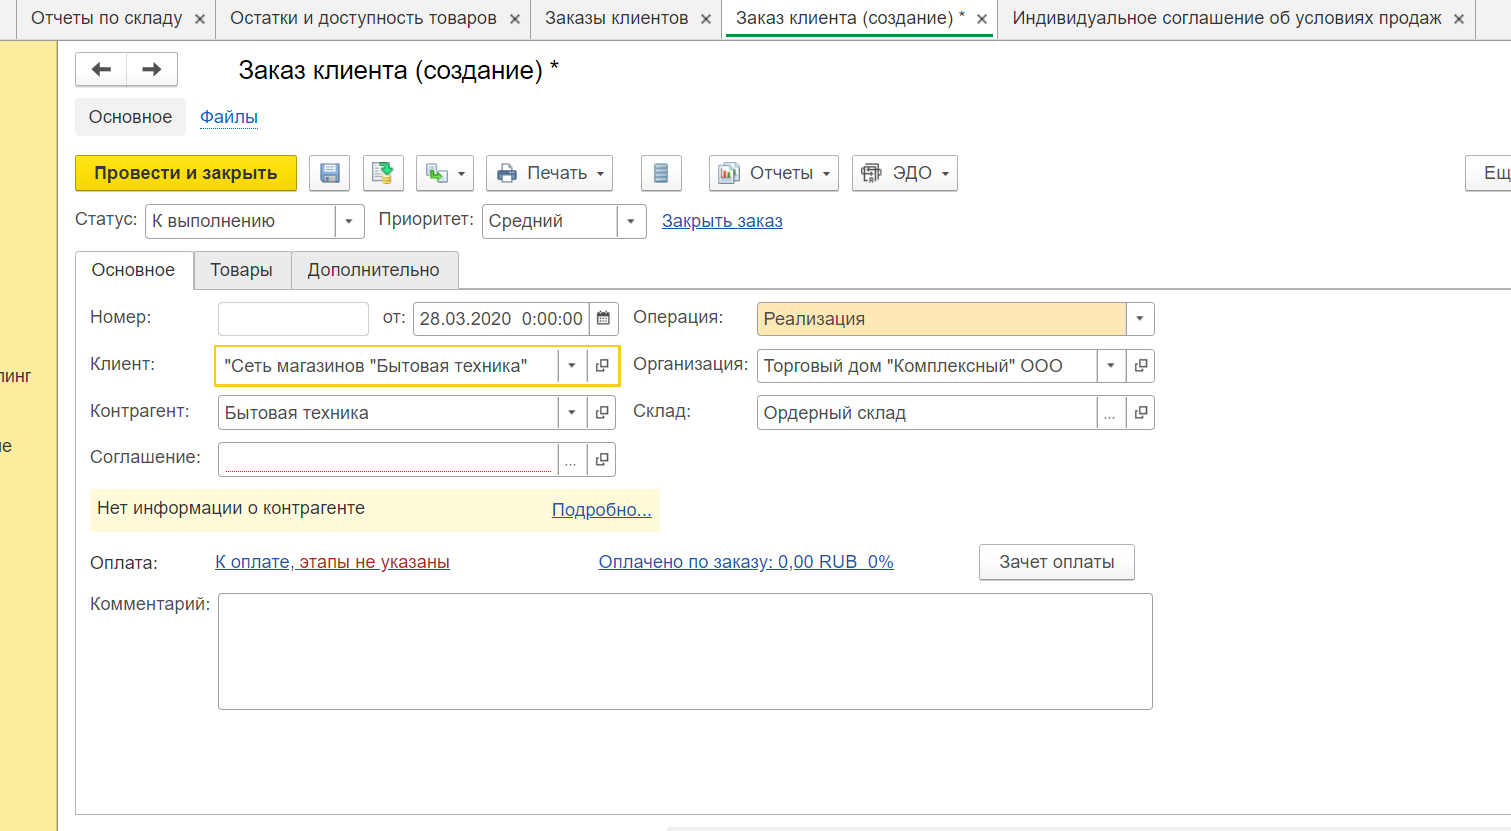This screenshot has height=831, width=1511.
Task: Click the Закрыть заказ link
Action: coord(722,221)
